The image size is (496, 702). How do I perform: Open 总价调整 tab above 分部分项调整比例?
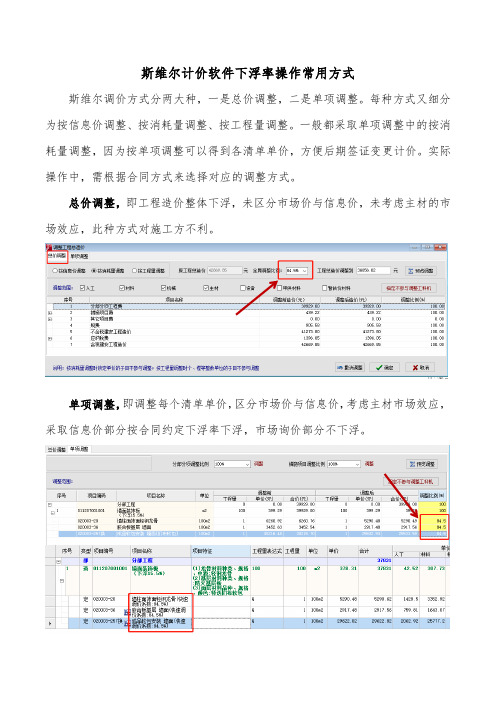coord(57,449)
